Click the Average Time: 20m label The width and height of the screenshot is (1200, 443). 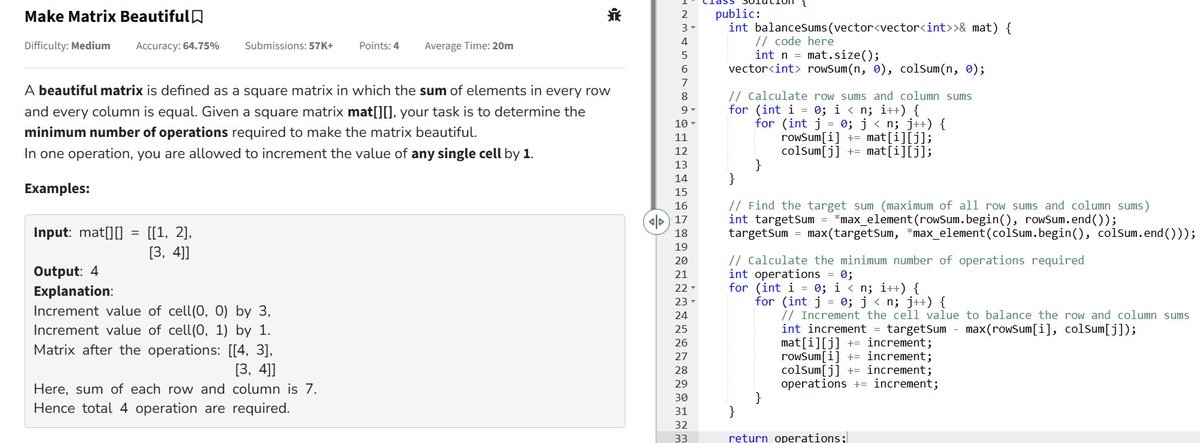pos(469,46)
